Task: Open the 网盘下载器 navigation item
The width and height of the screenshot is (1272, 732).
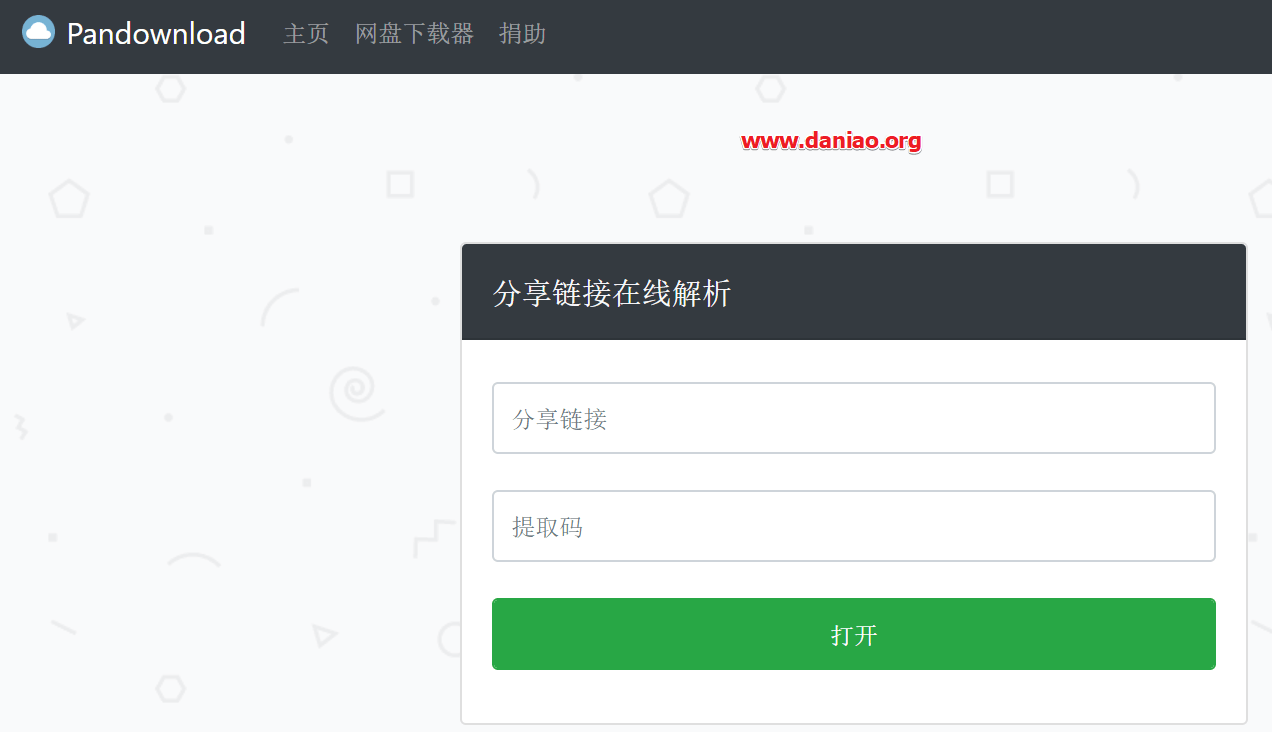Action: click(x=414, y=34)
